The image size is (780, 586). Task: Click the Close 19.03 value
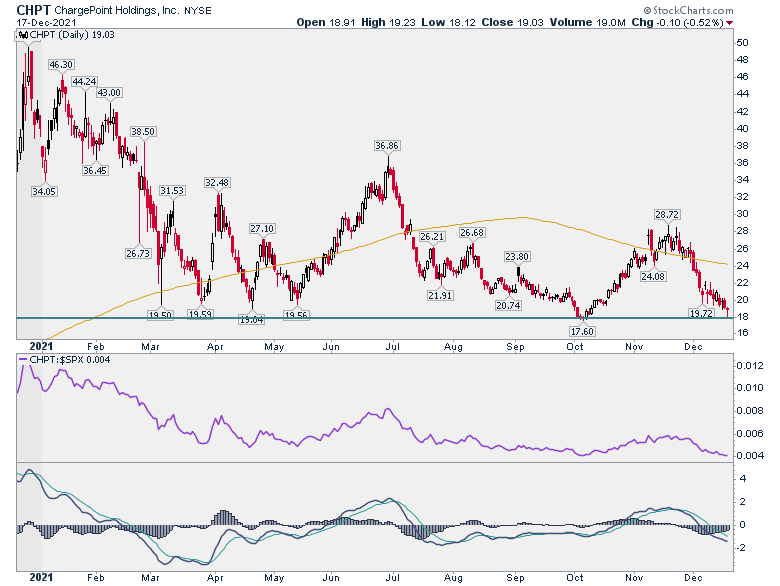tap(512, 22)
